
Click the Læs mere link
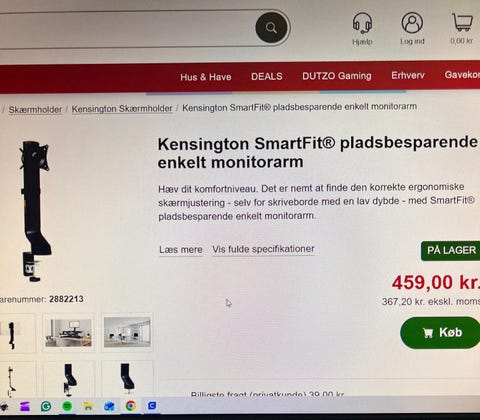pyautogui.click(x=181, y=250)
